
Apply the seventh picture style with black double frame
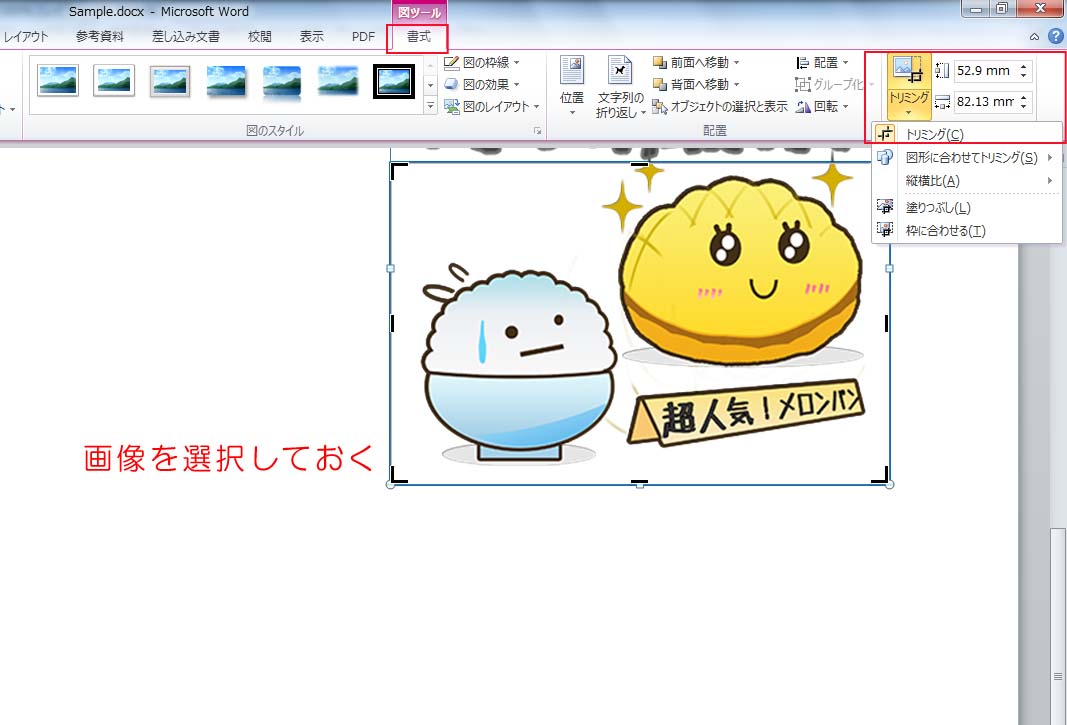(x=394, y=81)
